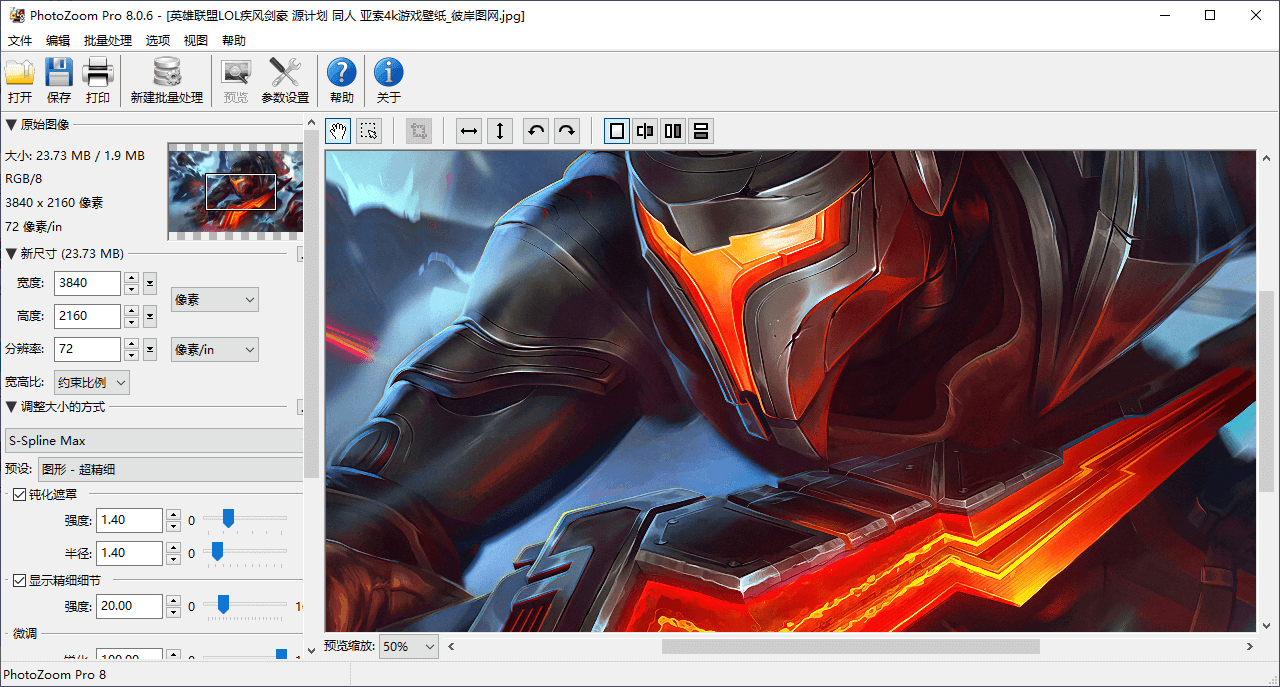Click the 宽度 input field showing 3840
1280x687 pixels.
(x=88, y=283)
